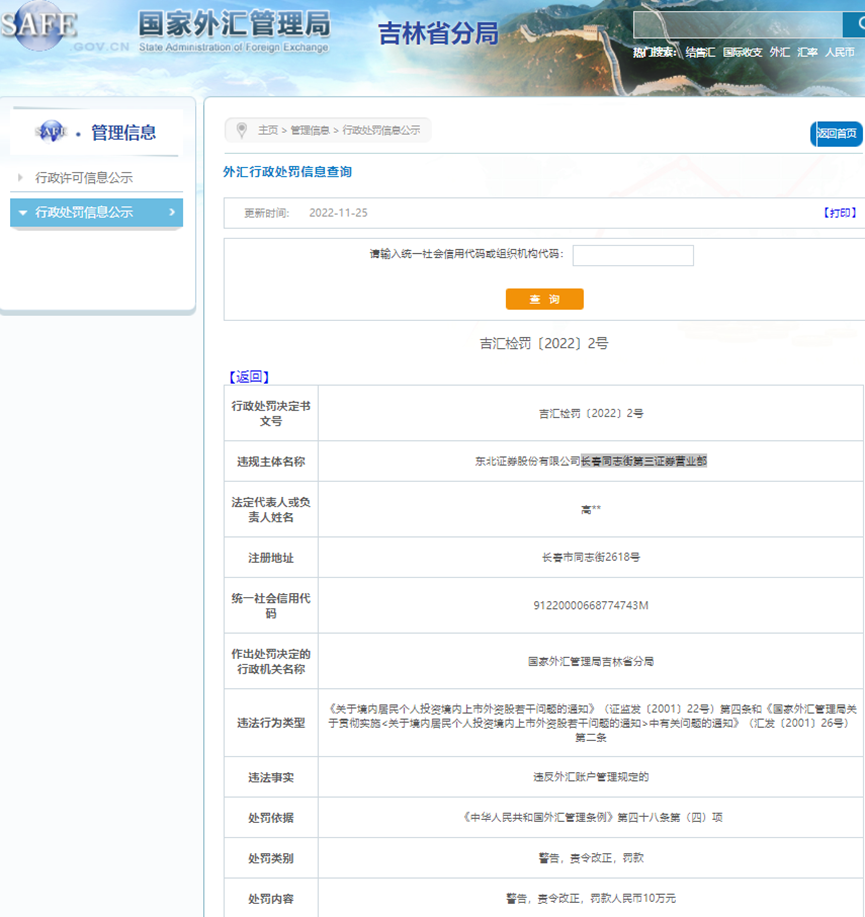Click the 【返回】 link above the table
The width and height of the screenshot is (865, 917).
click(249, 377)
